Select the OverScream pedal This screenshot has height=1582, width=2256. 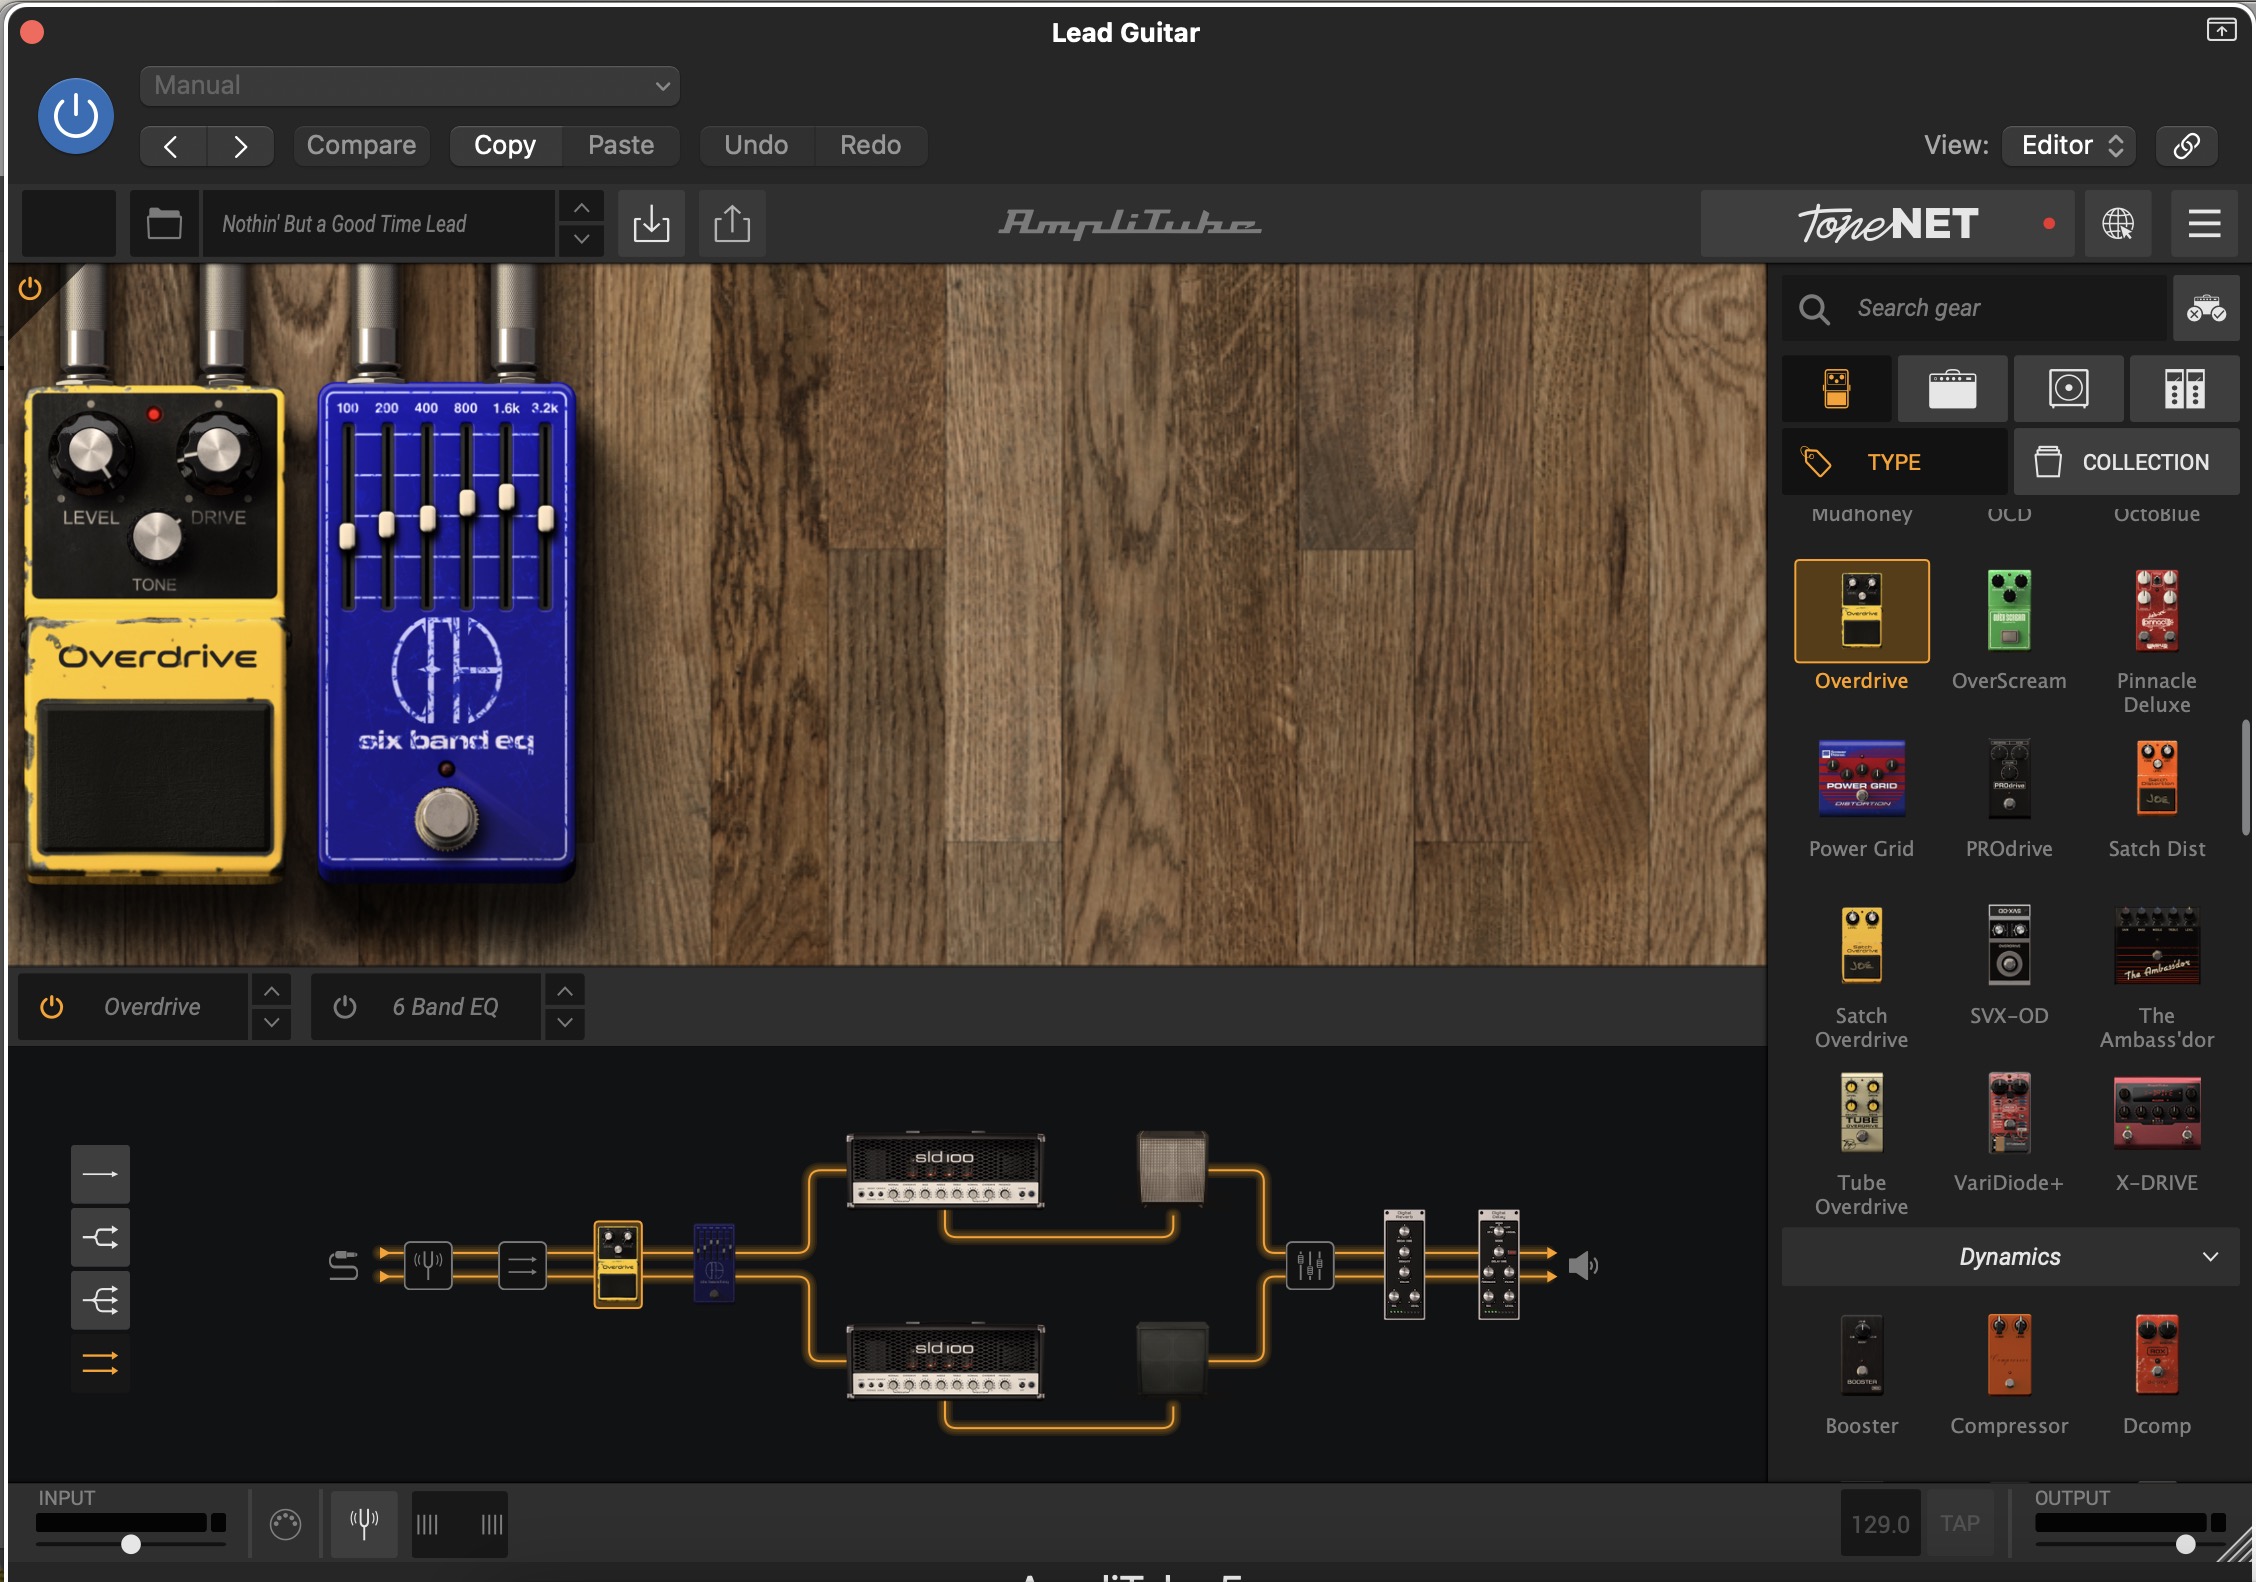pyautogui.click(x=2009, y=626)
